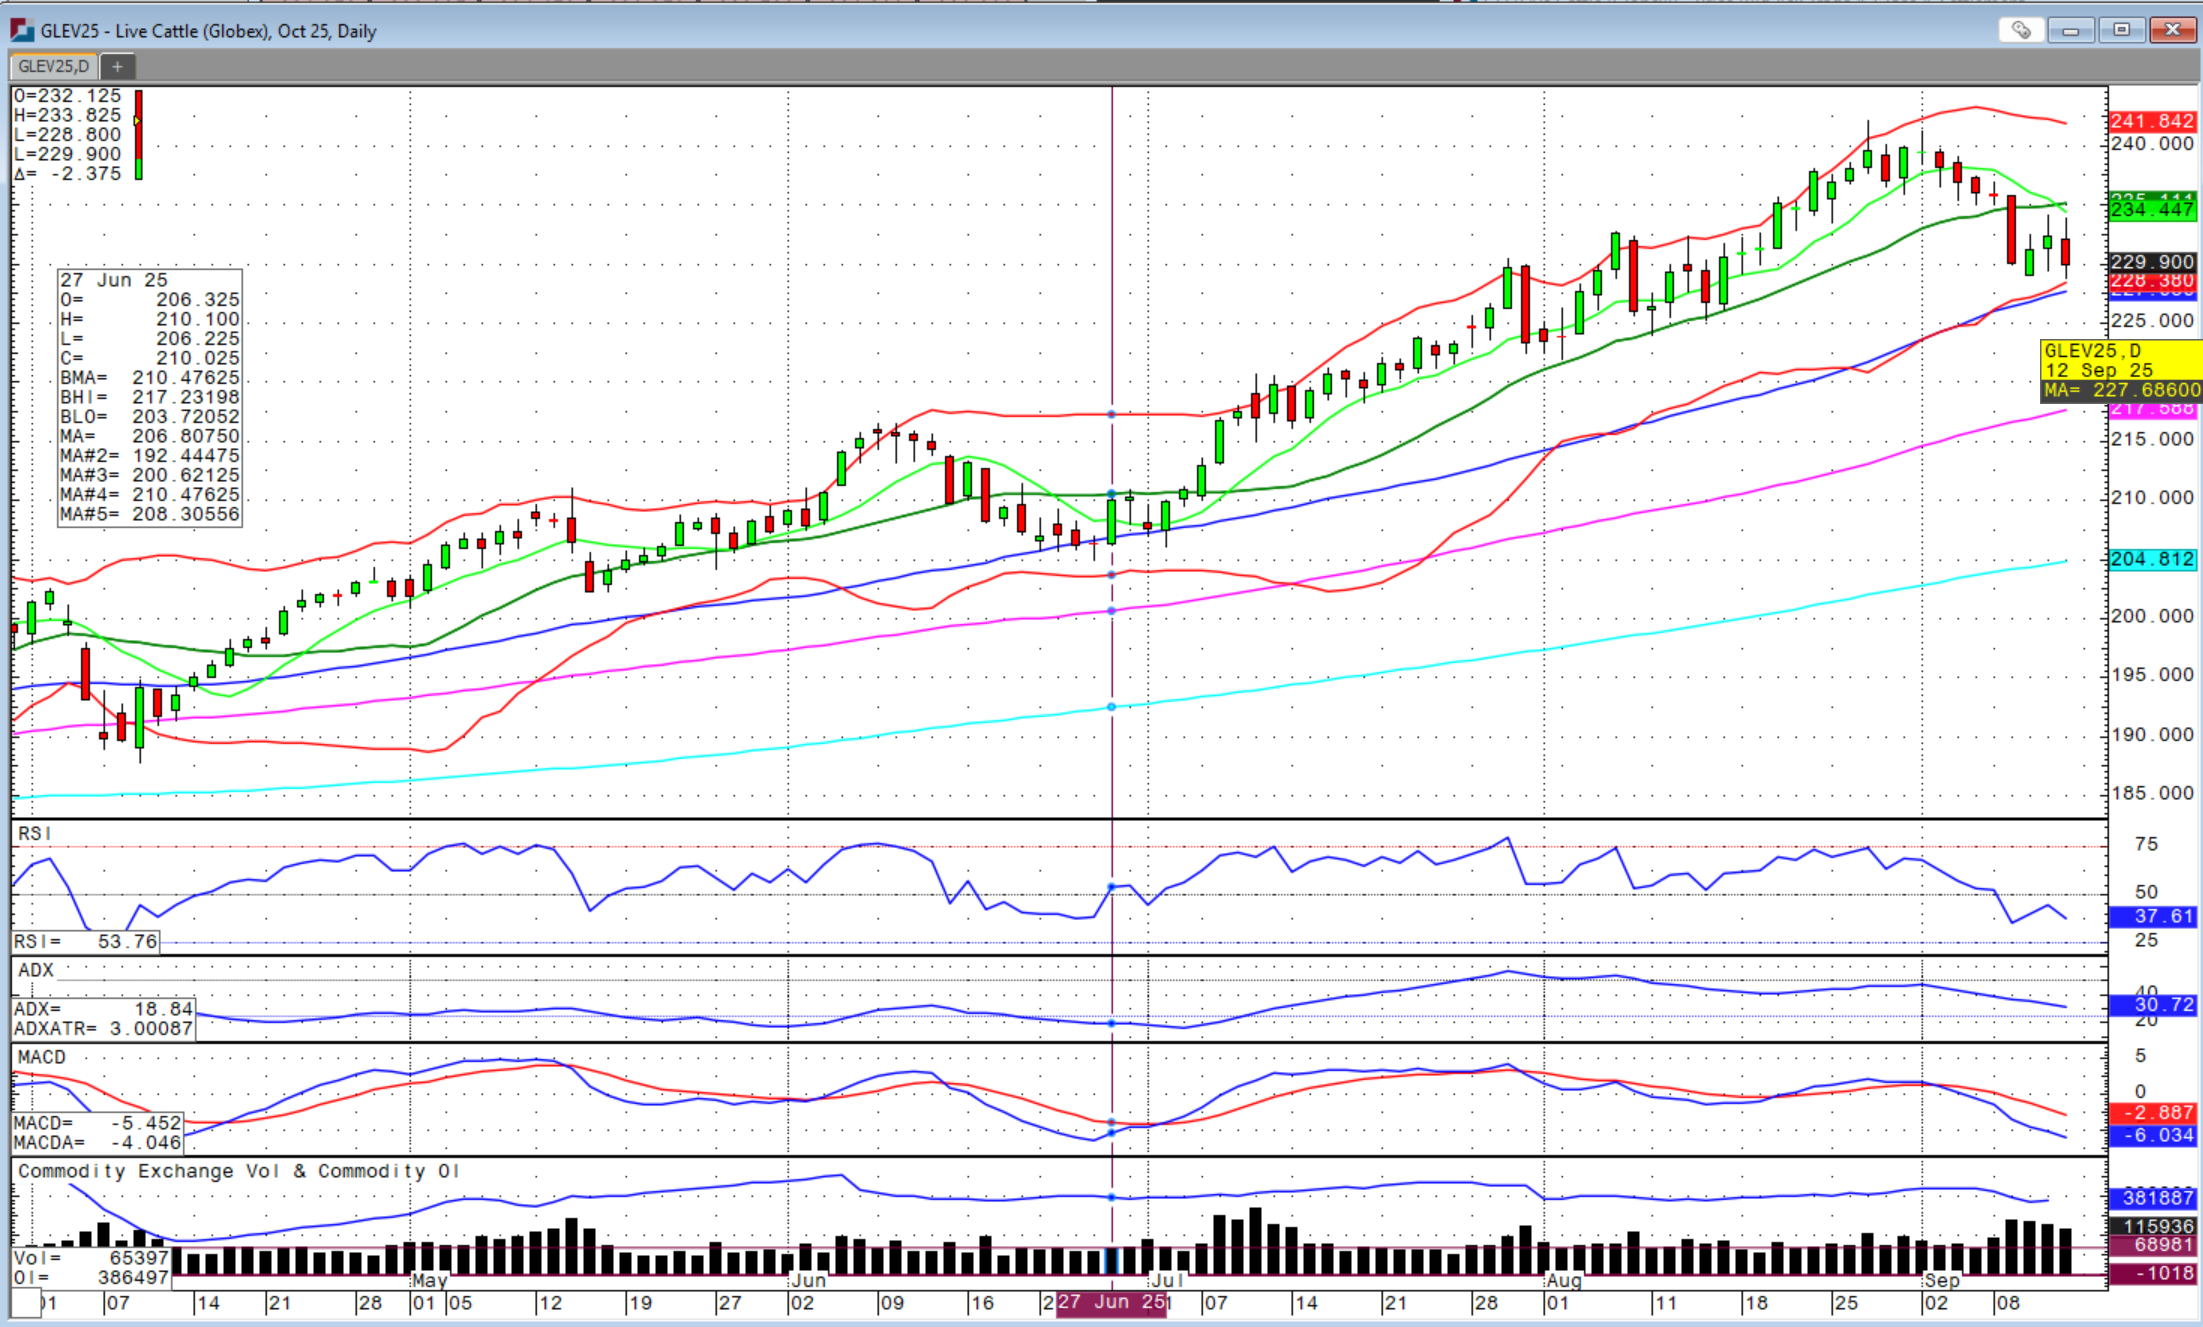This screenshot has height=1327, width=2203.
Task: Click the blue 30.72 ADX value label
Action: (x=2152, y=1005)
